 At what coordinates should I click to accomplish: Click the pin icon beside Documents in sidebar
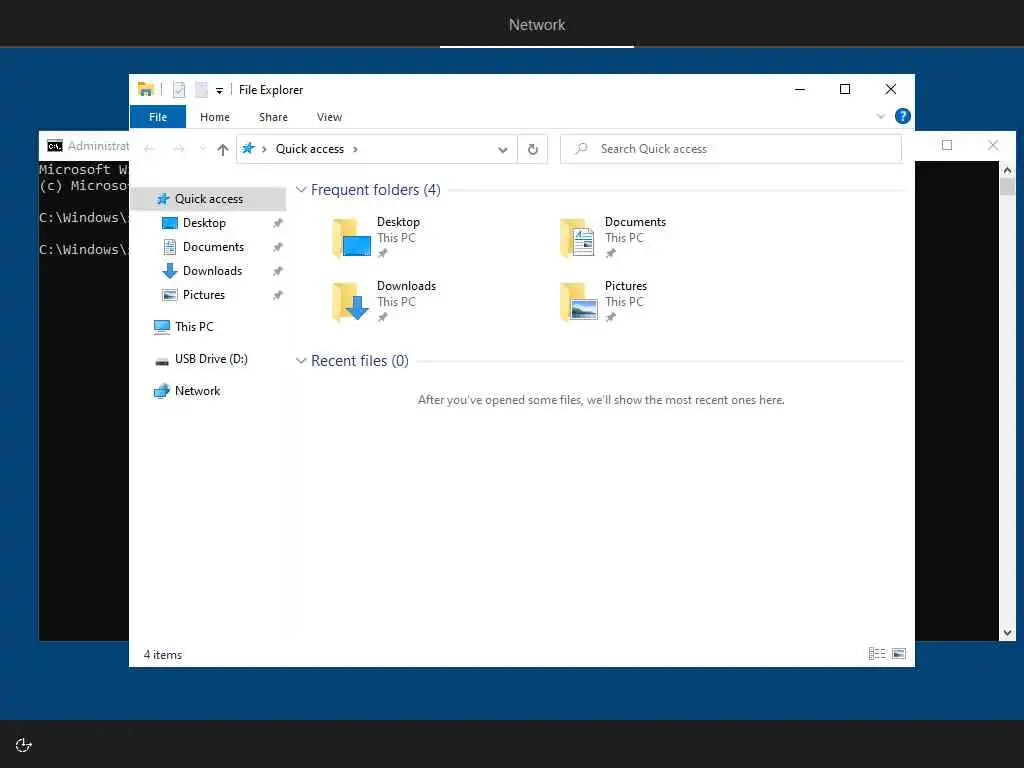coord(278,248)
